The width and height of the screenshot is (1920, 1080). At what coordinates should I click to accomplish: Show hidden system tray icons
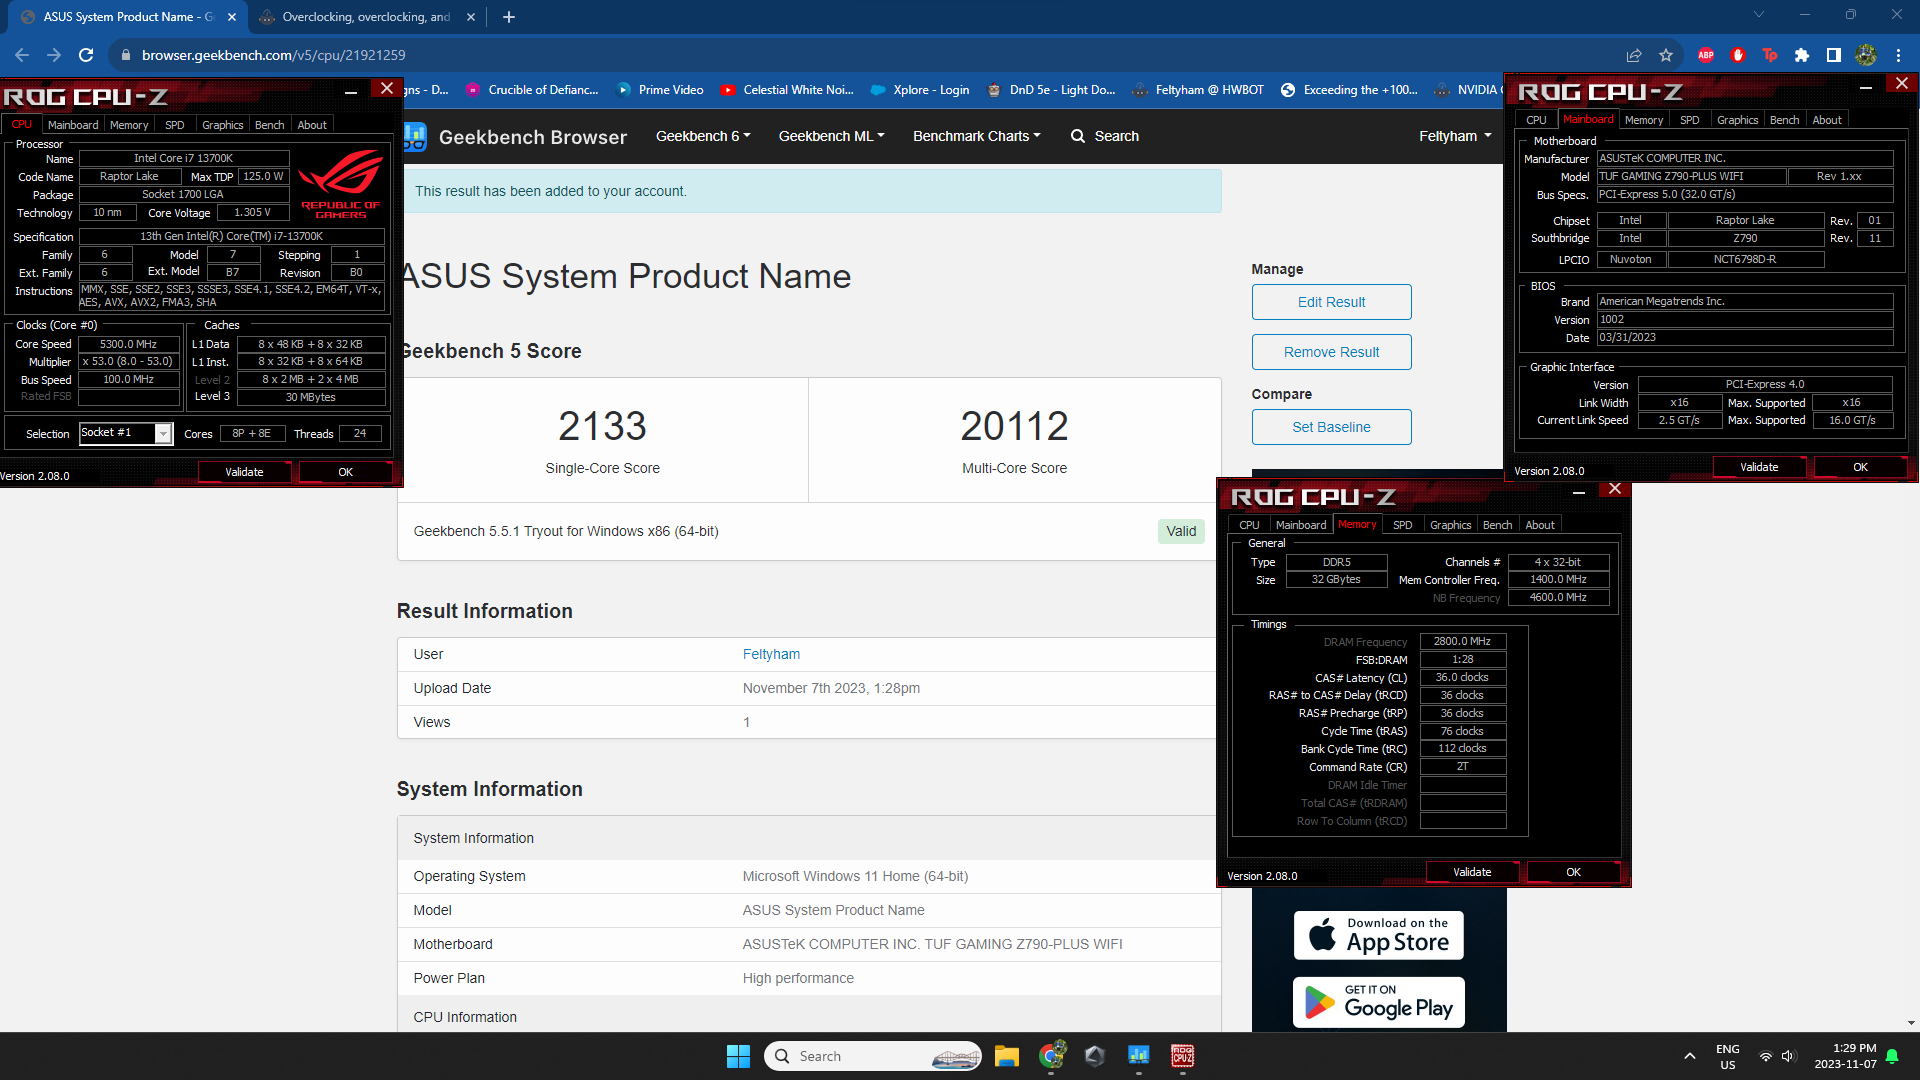1689,1056
